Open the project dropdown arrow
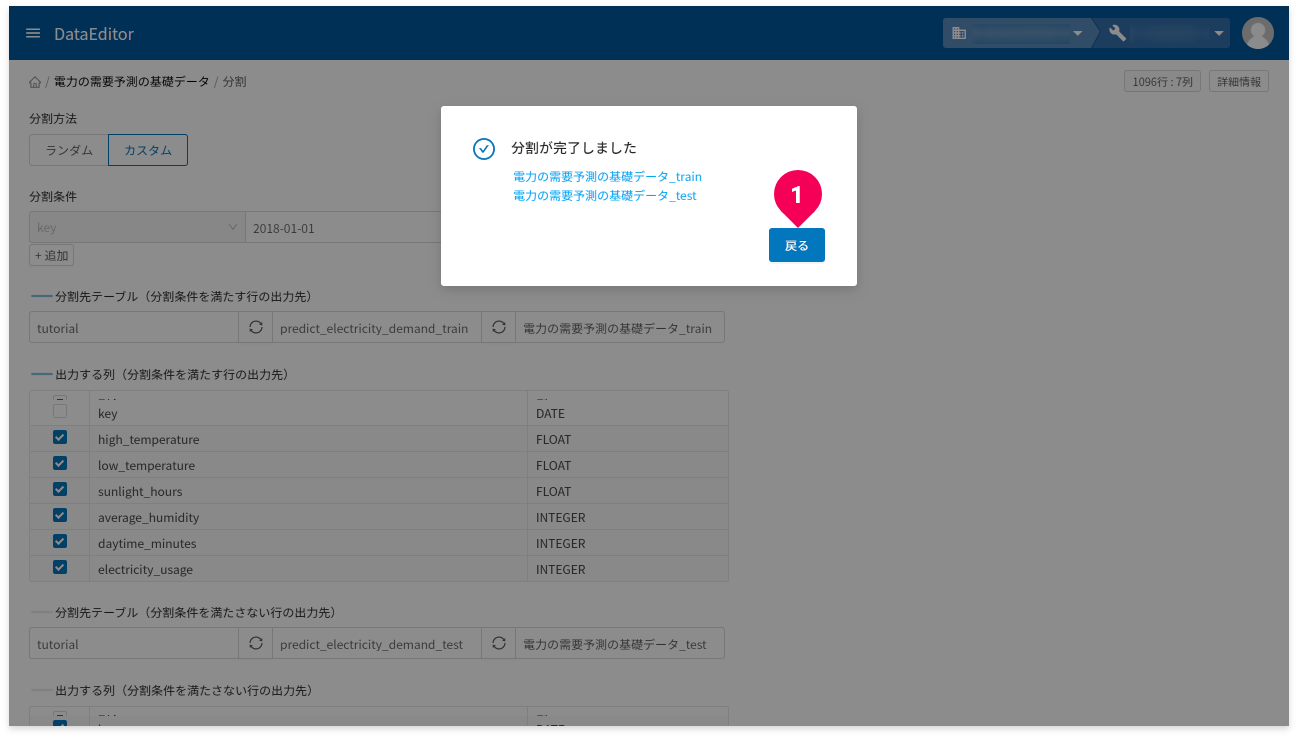Viewport: 1298px width, 738px height. pyautogui.click(x=1219, y=34)
